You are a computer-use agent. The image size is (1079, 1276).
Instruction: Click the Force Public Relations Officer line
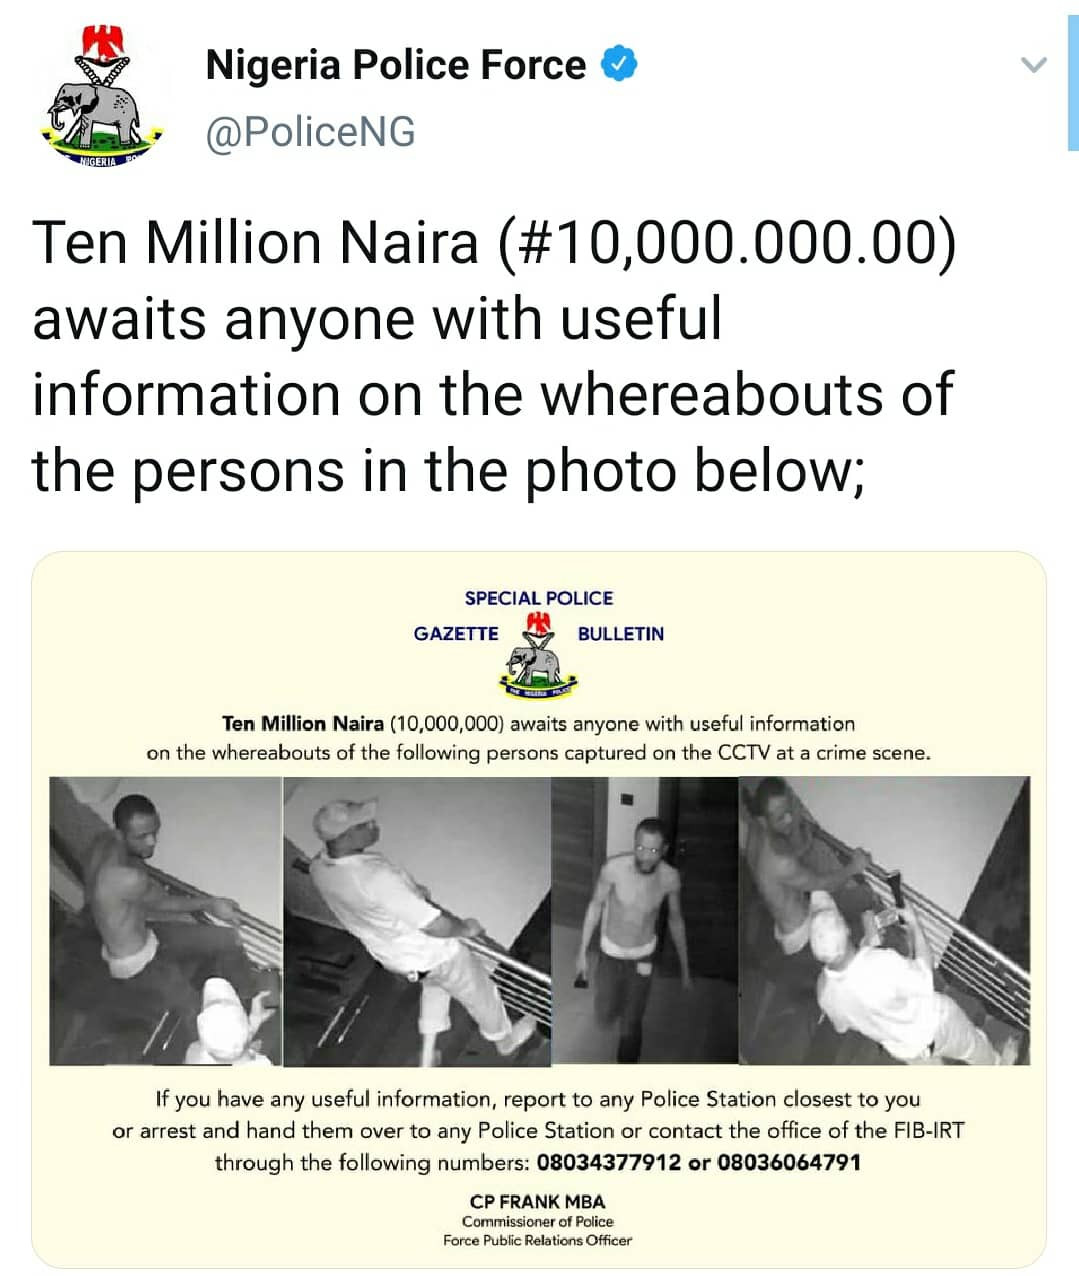pos(537,1241)
